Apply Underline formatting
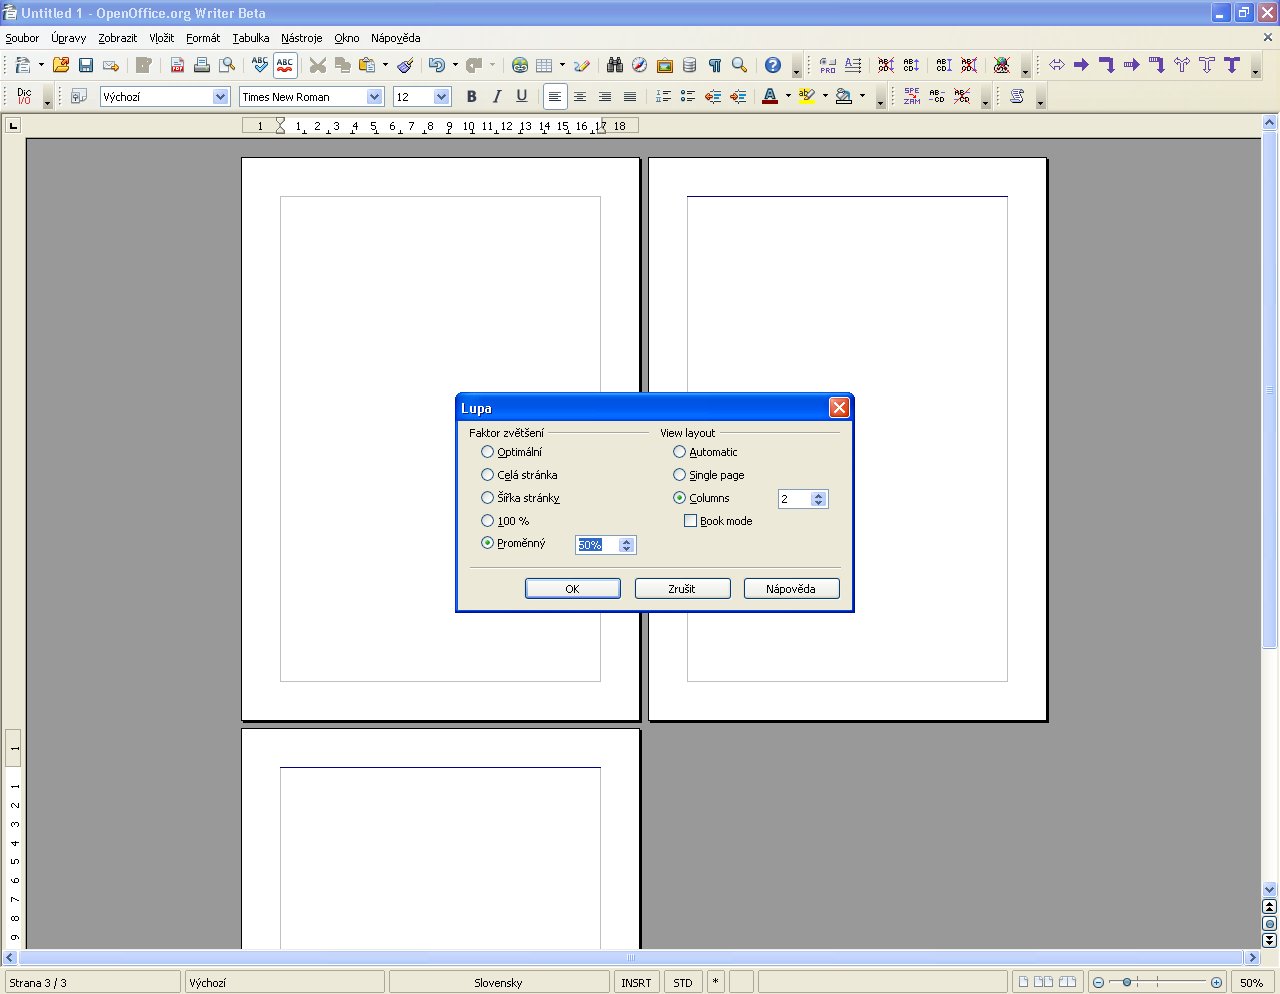Viewport: 1280px width, 994px height. click(522, 96)
